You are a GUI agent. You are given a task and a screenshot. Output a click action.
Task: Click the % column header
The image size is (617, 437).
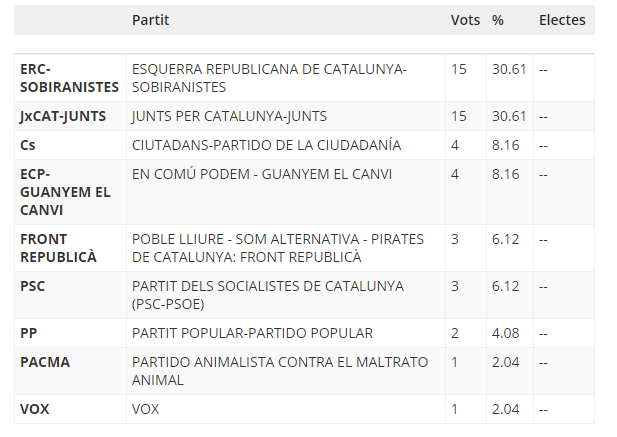tap(497, 20)
